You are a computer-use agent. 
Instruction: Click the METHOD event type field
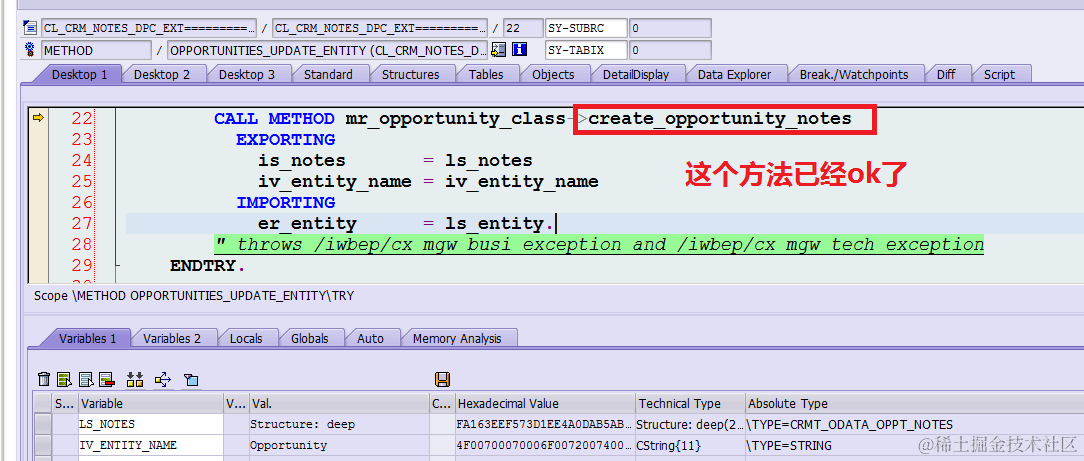(x=96, y=50)
